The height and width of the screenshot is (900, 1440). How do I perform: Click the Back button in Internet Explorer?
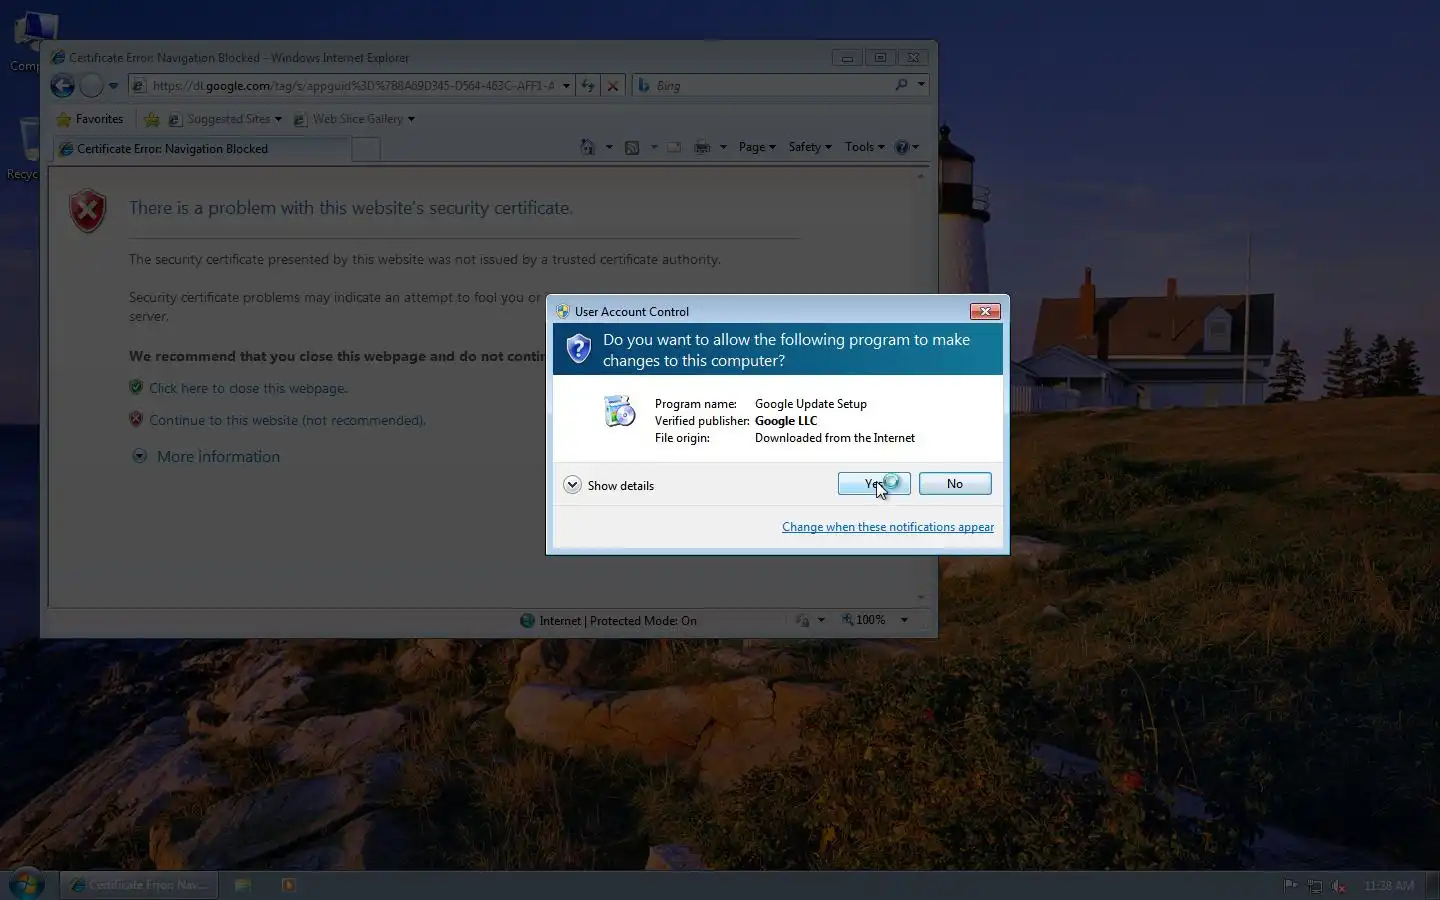[62, 86]
